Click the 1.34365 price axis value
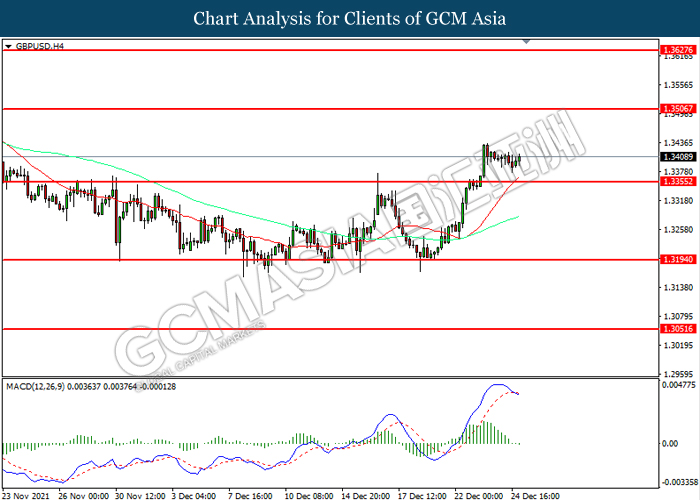Viewport: 700px width, 500px height. 679,142
